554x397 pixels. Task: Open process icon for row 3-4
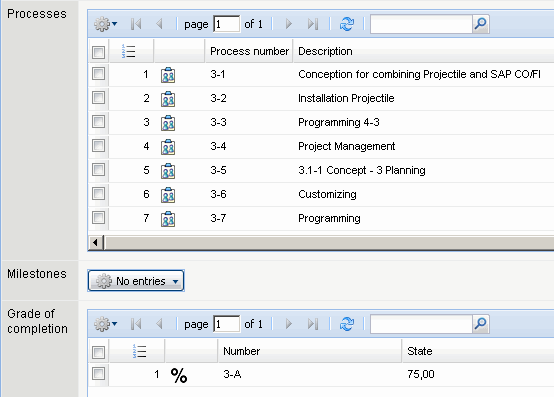168,147
